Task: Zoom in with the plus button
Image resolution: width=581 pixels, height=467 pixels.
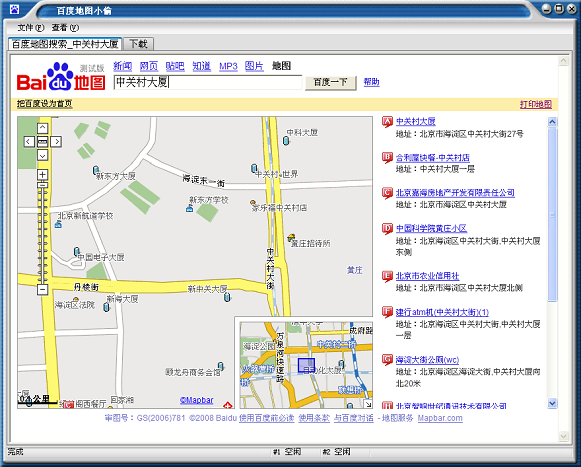Action: click(x=43, y=175)
